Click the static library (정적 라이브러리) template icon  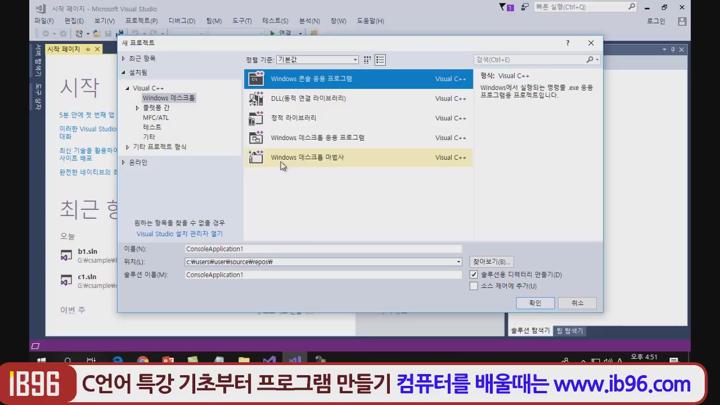point(256,118)
